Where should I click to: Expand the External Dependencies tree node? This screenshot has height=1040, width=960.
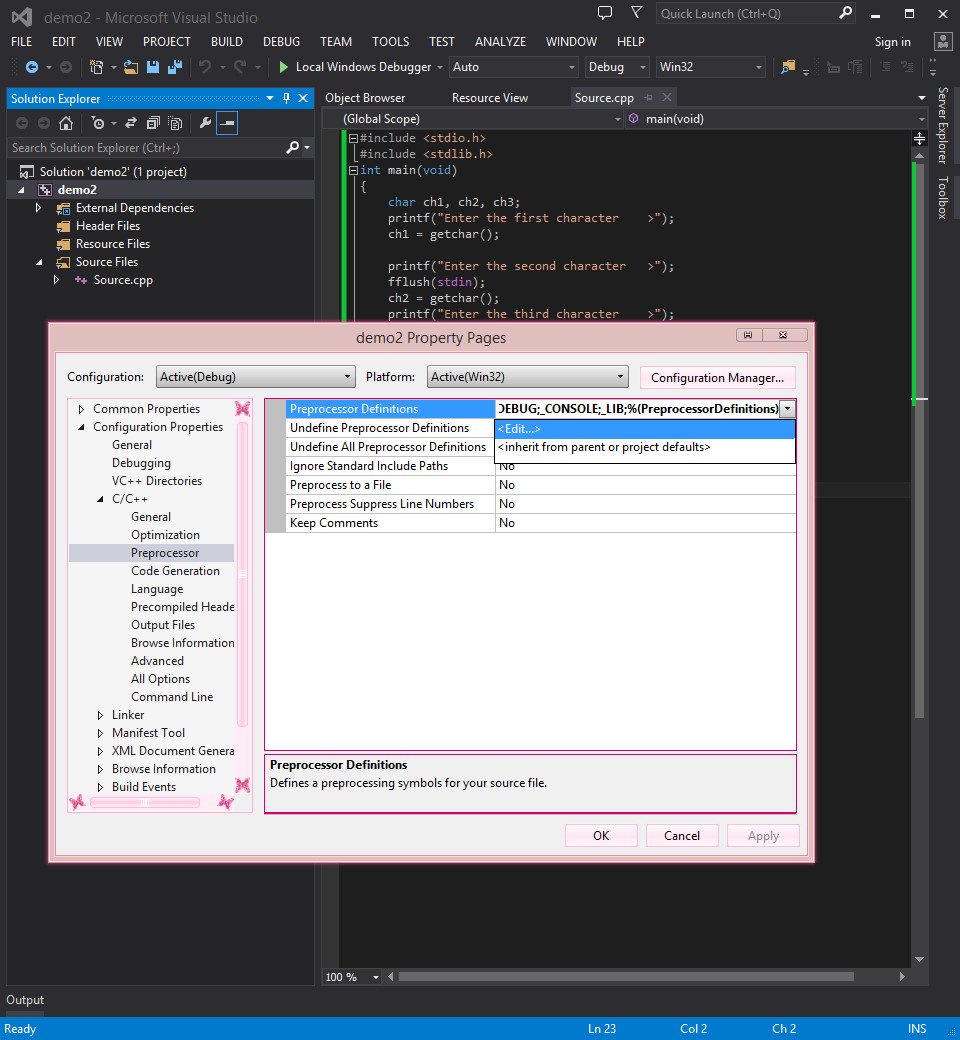pyautogui.click(x=40, y=207)
